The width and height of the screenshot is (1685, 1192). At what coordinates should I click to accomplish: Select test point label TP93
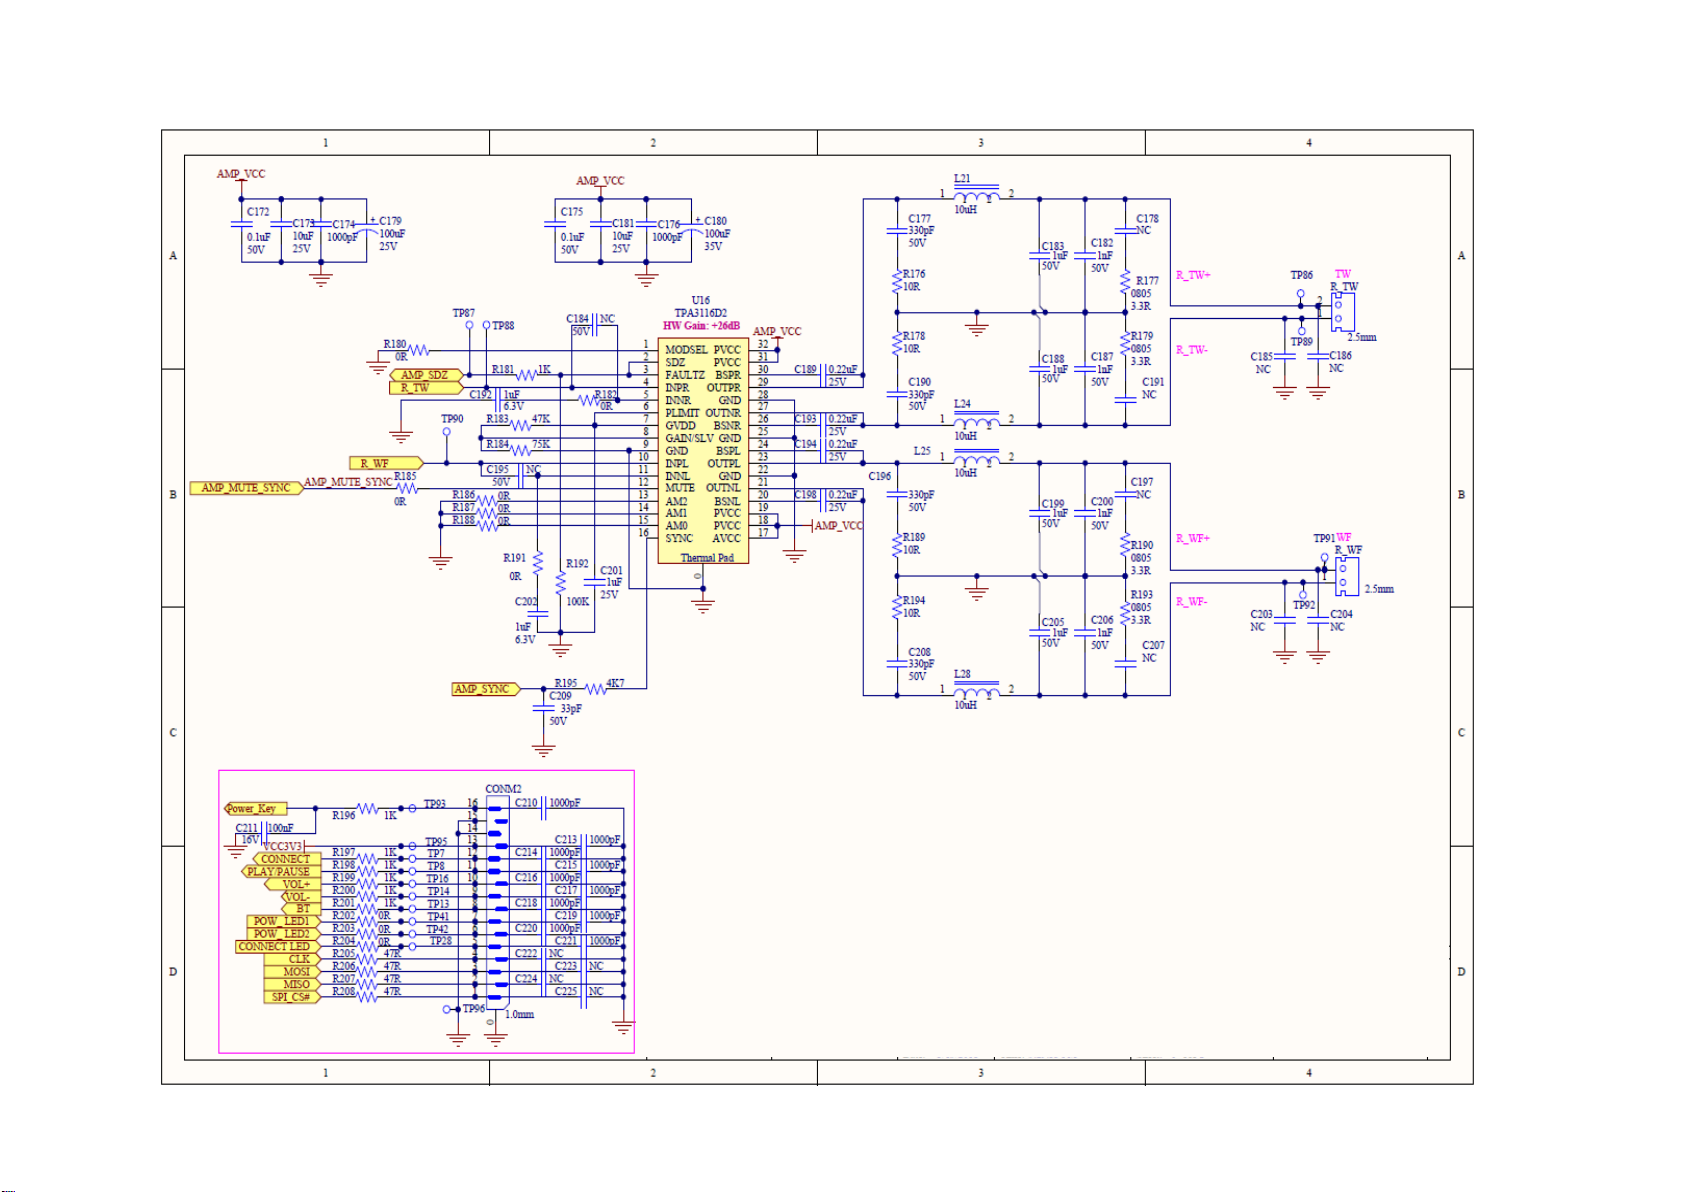coord(435,804)
